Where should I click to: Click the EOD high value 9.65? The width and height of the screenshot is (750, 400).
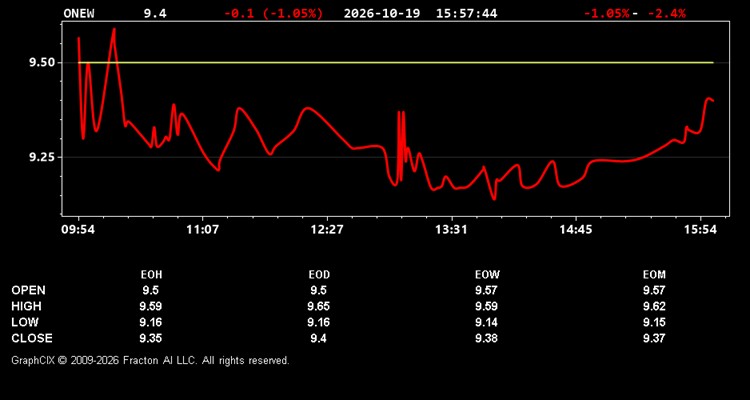click(x=319, y=306)
